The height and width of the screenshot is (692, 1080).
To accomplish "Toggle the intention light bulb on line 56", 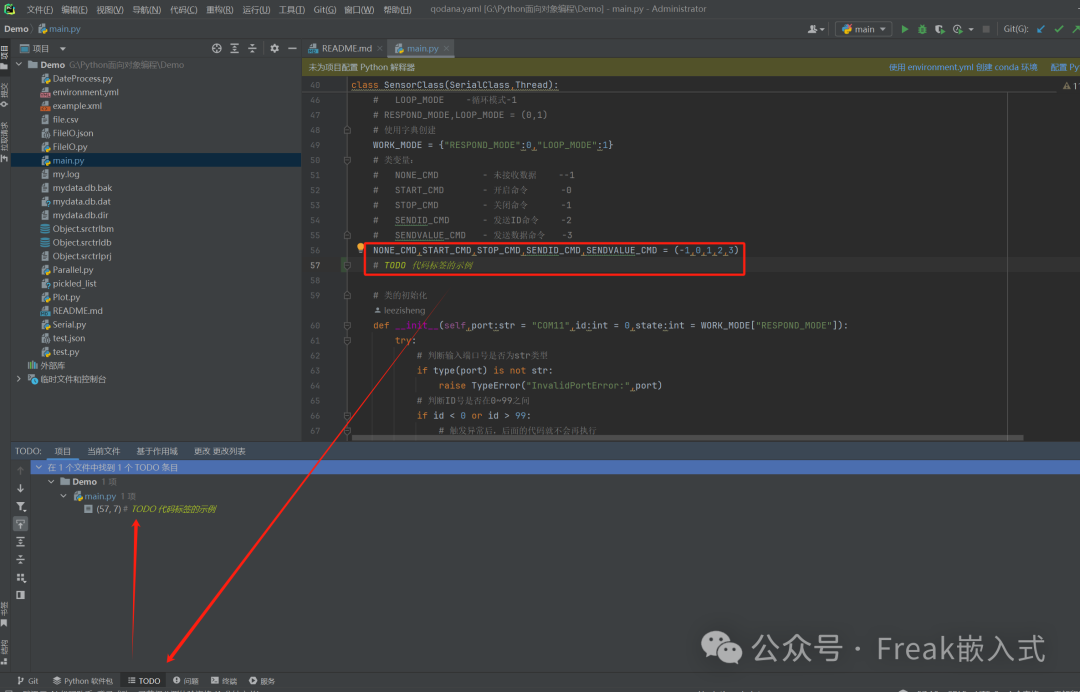I will pos(361,248).
